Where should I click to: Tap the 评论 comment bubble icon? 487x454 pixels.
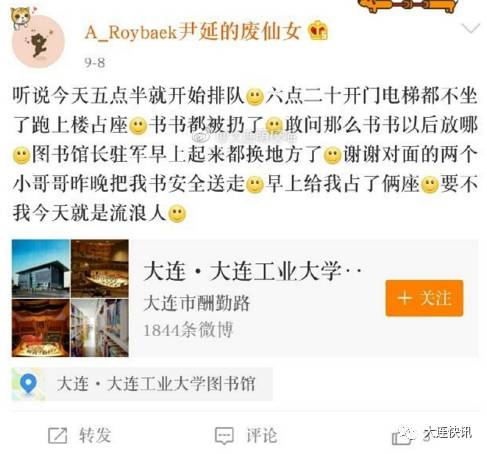tap(224, 435)
